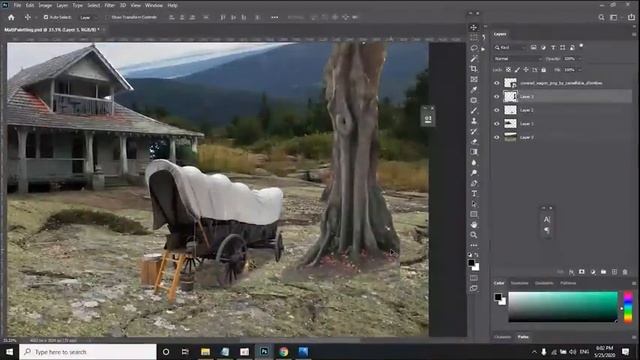
Task: Open the Layers panel flyout menu
Action: click(x=634, y=34)
